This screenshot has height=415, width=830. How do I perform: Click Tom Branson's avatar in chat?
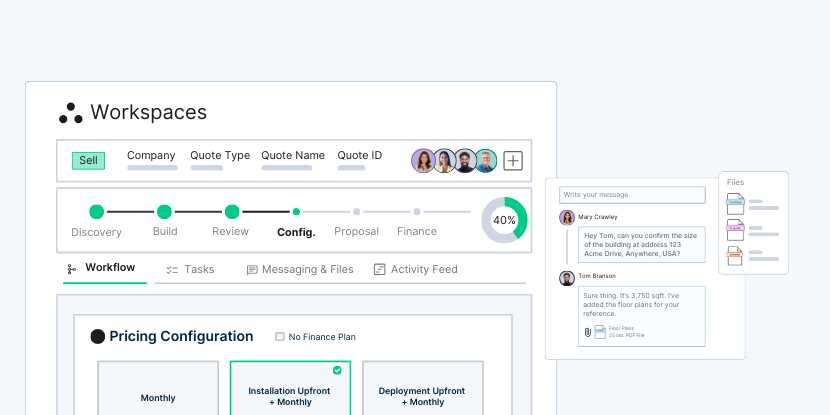point(567,277)
